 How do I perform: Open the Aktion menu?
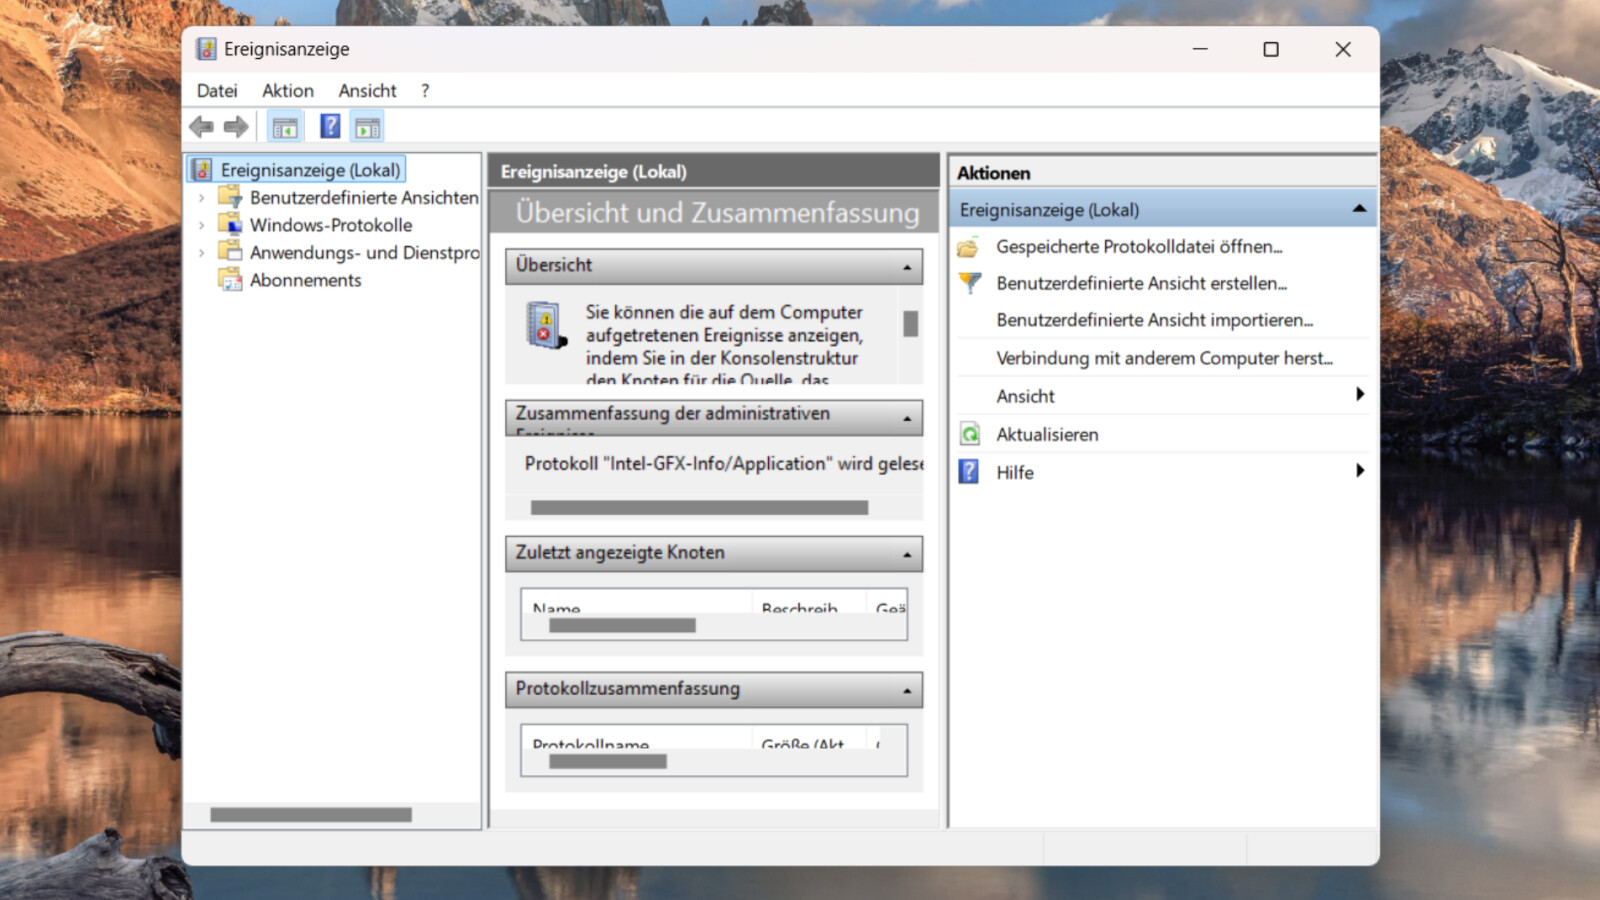point(288,91)
